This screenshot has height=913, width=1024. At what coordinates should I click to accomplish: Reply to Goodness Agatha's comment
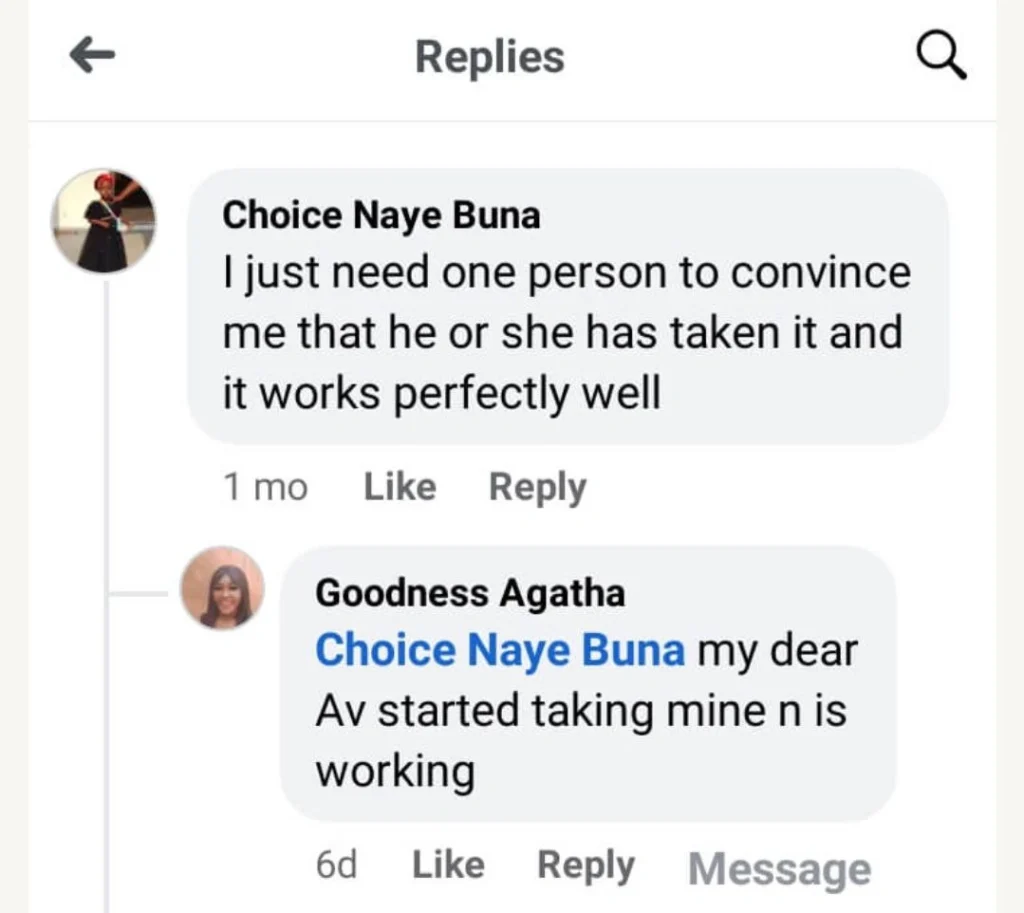coord(586,865)
